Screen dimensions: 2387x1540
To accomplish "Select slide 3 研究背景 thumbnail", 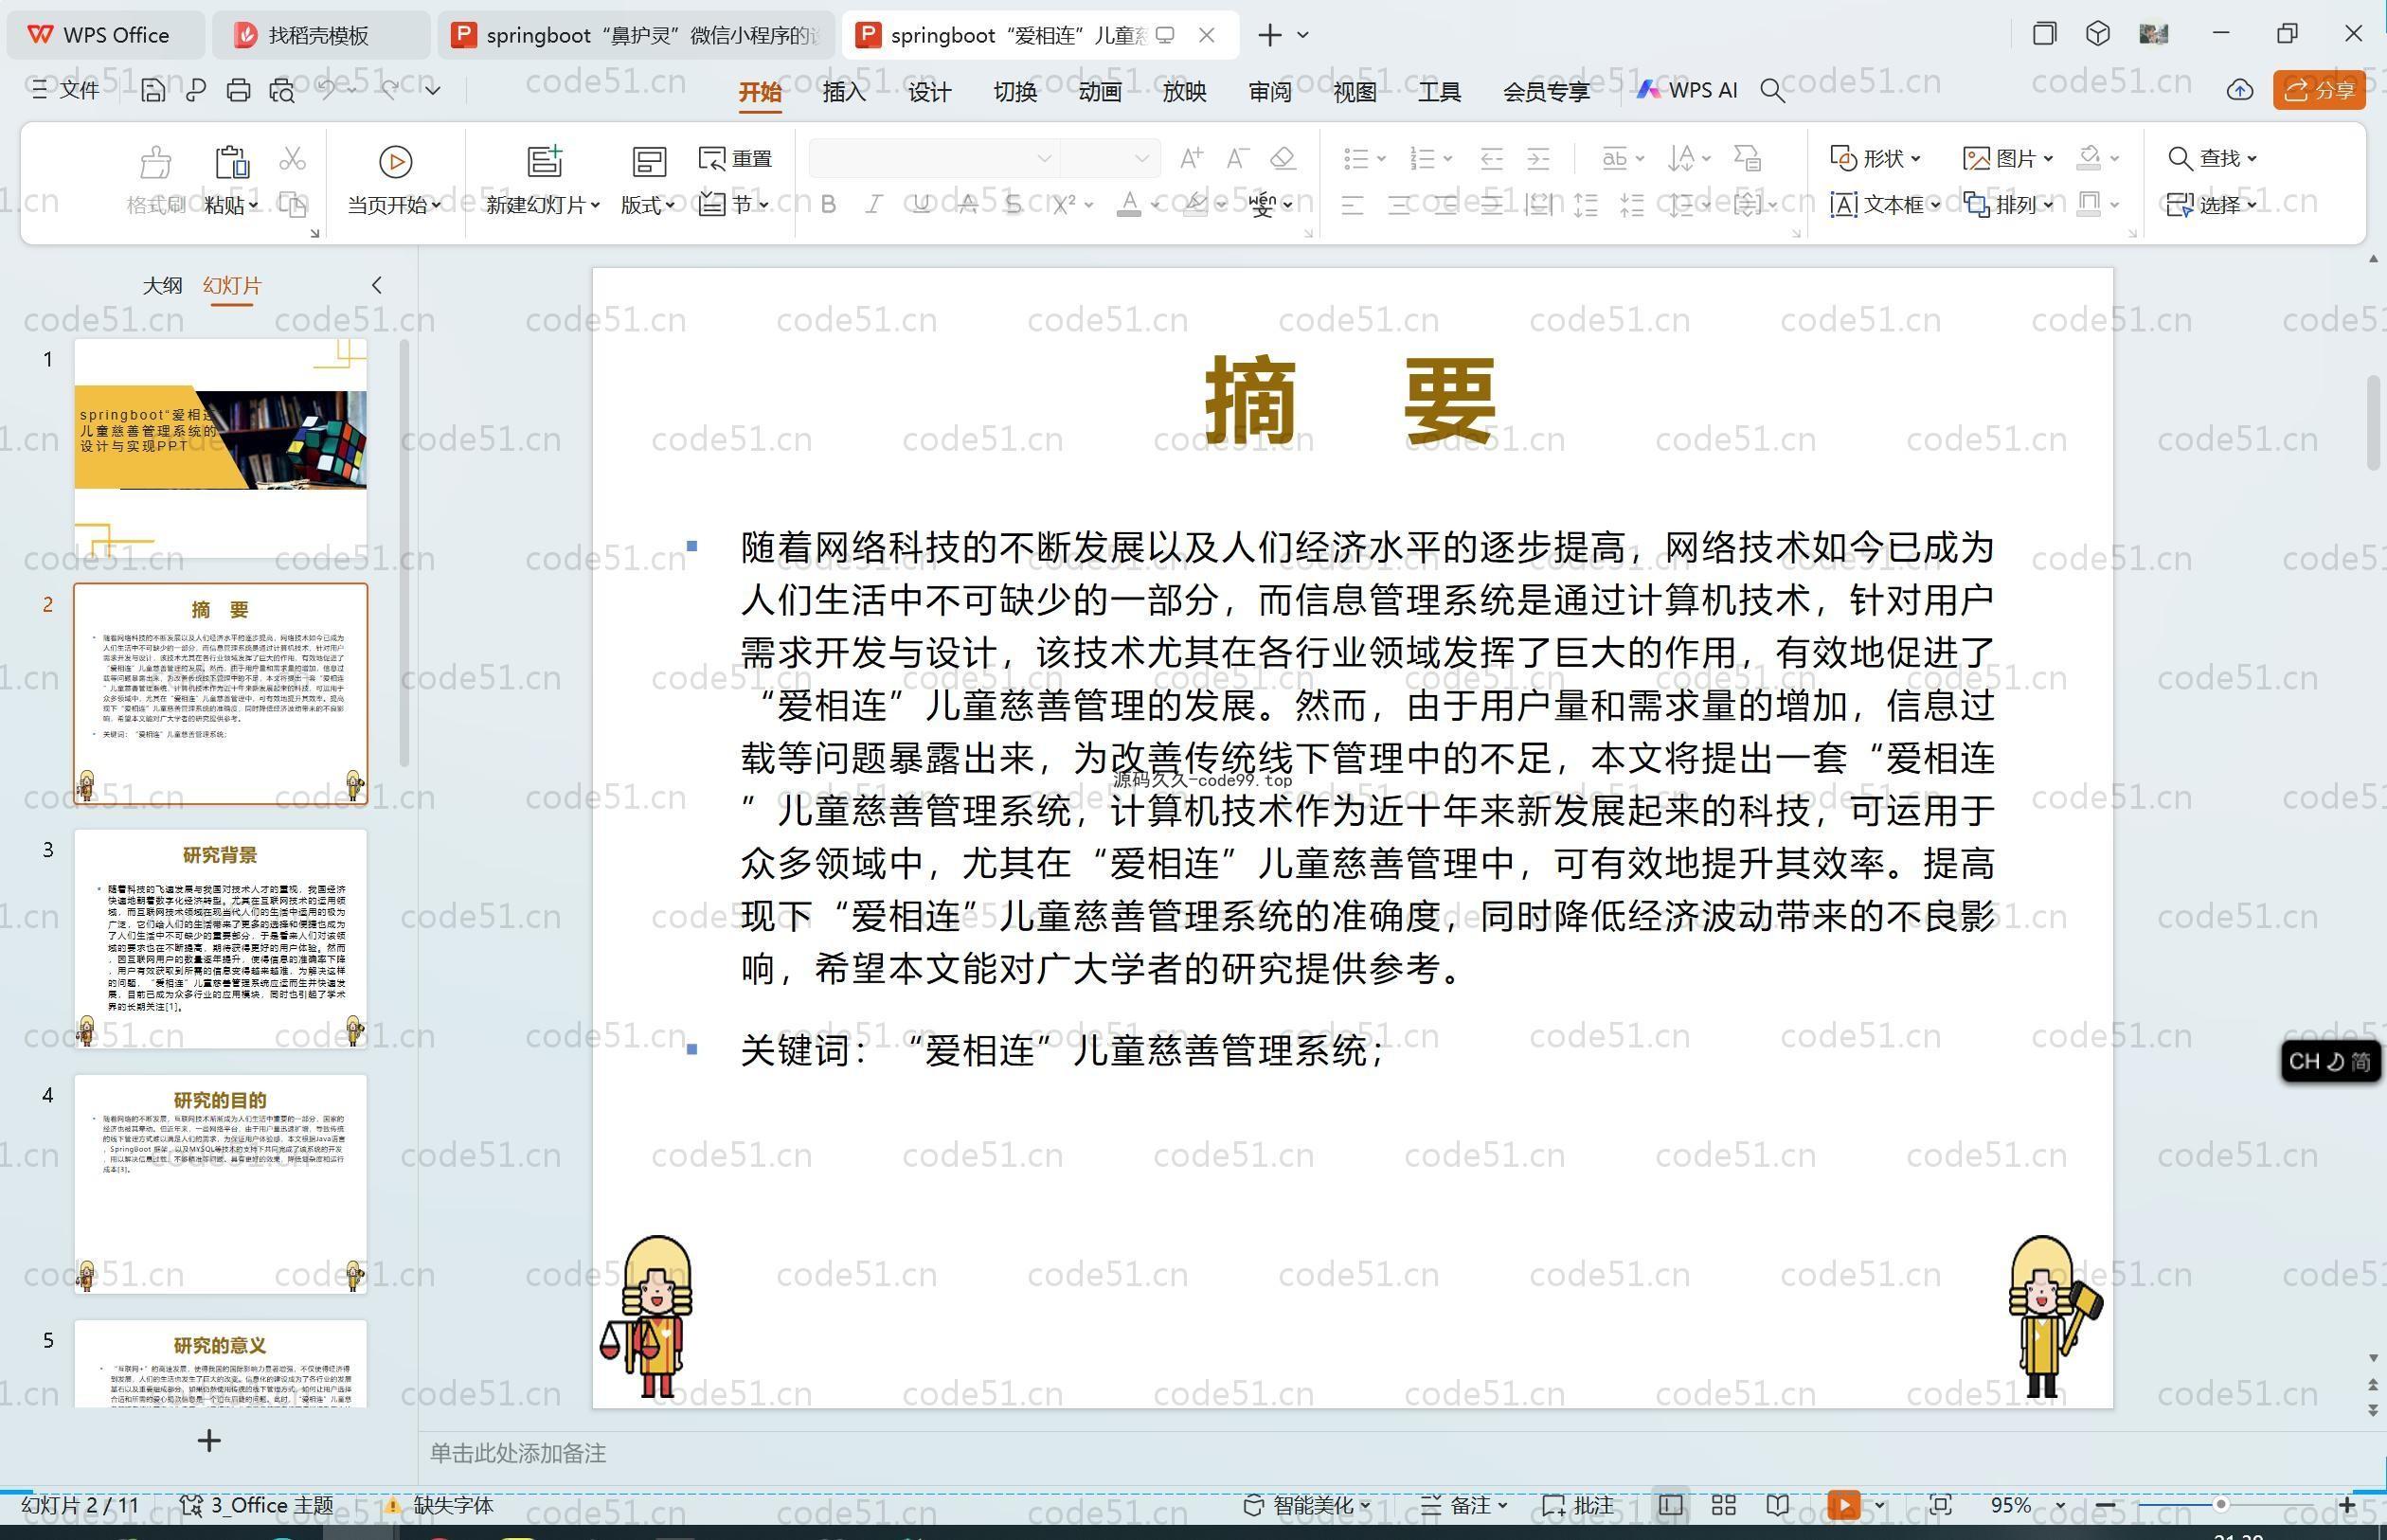I will pyautogui.click(x=220, y=939).
